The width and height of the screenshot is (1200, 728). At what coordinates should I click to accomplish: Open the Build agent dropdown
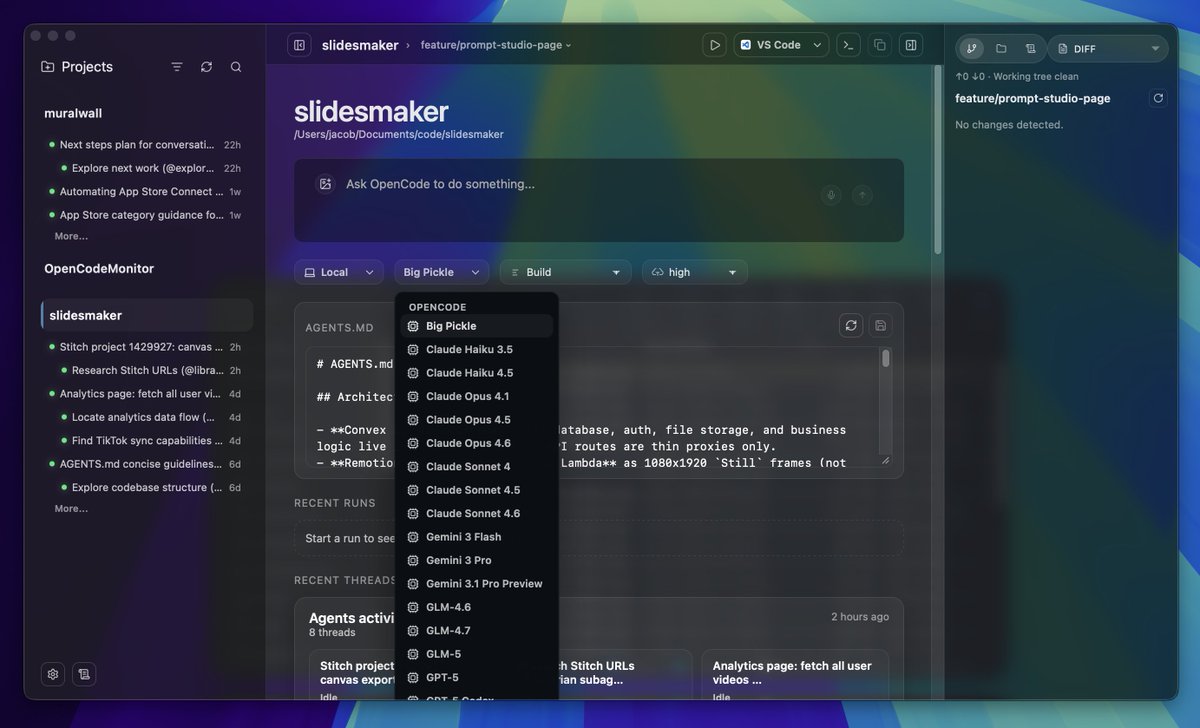pyautogui.click(x=565, y=272)
